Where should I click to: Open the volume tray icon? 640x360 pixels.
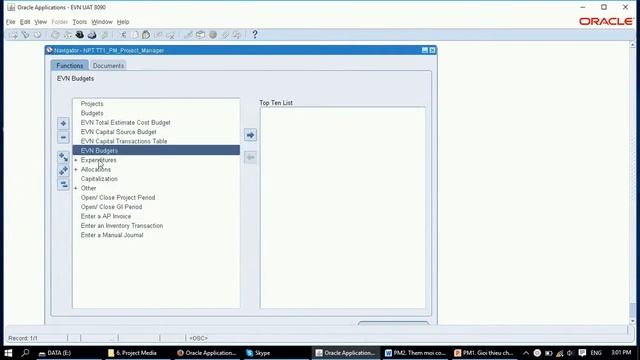570,353
